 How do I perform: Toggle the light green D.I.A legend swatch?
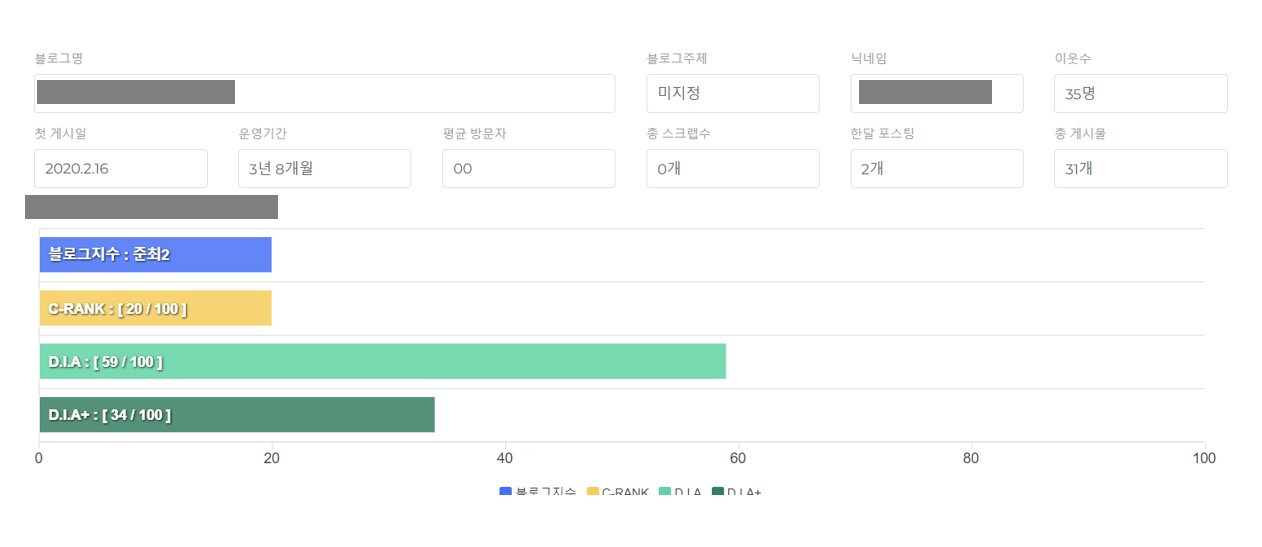pyautogui.click(x=665, y=492)
